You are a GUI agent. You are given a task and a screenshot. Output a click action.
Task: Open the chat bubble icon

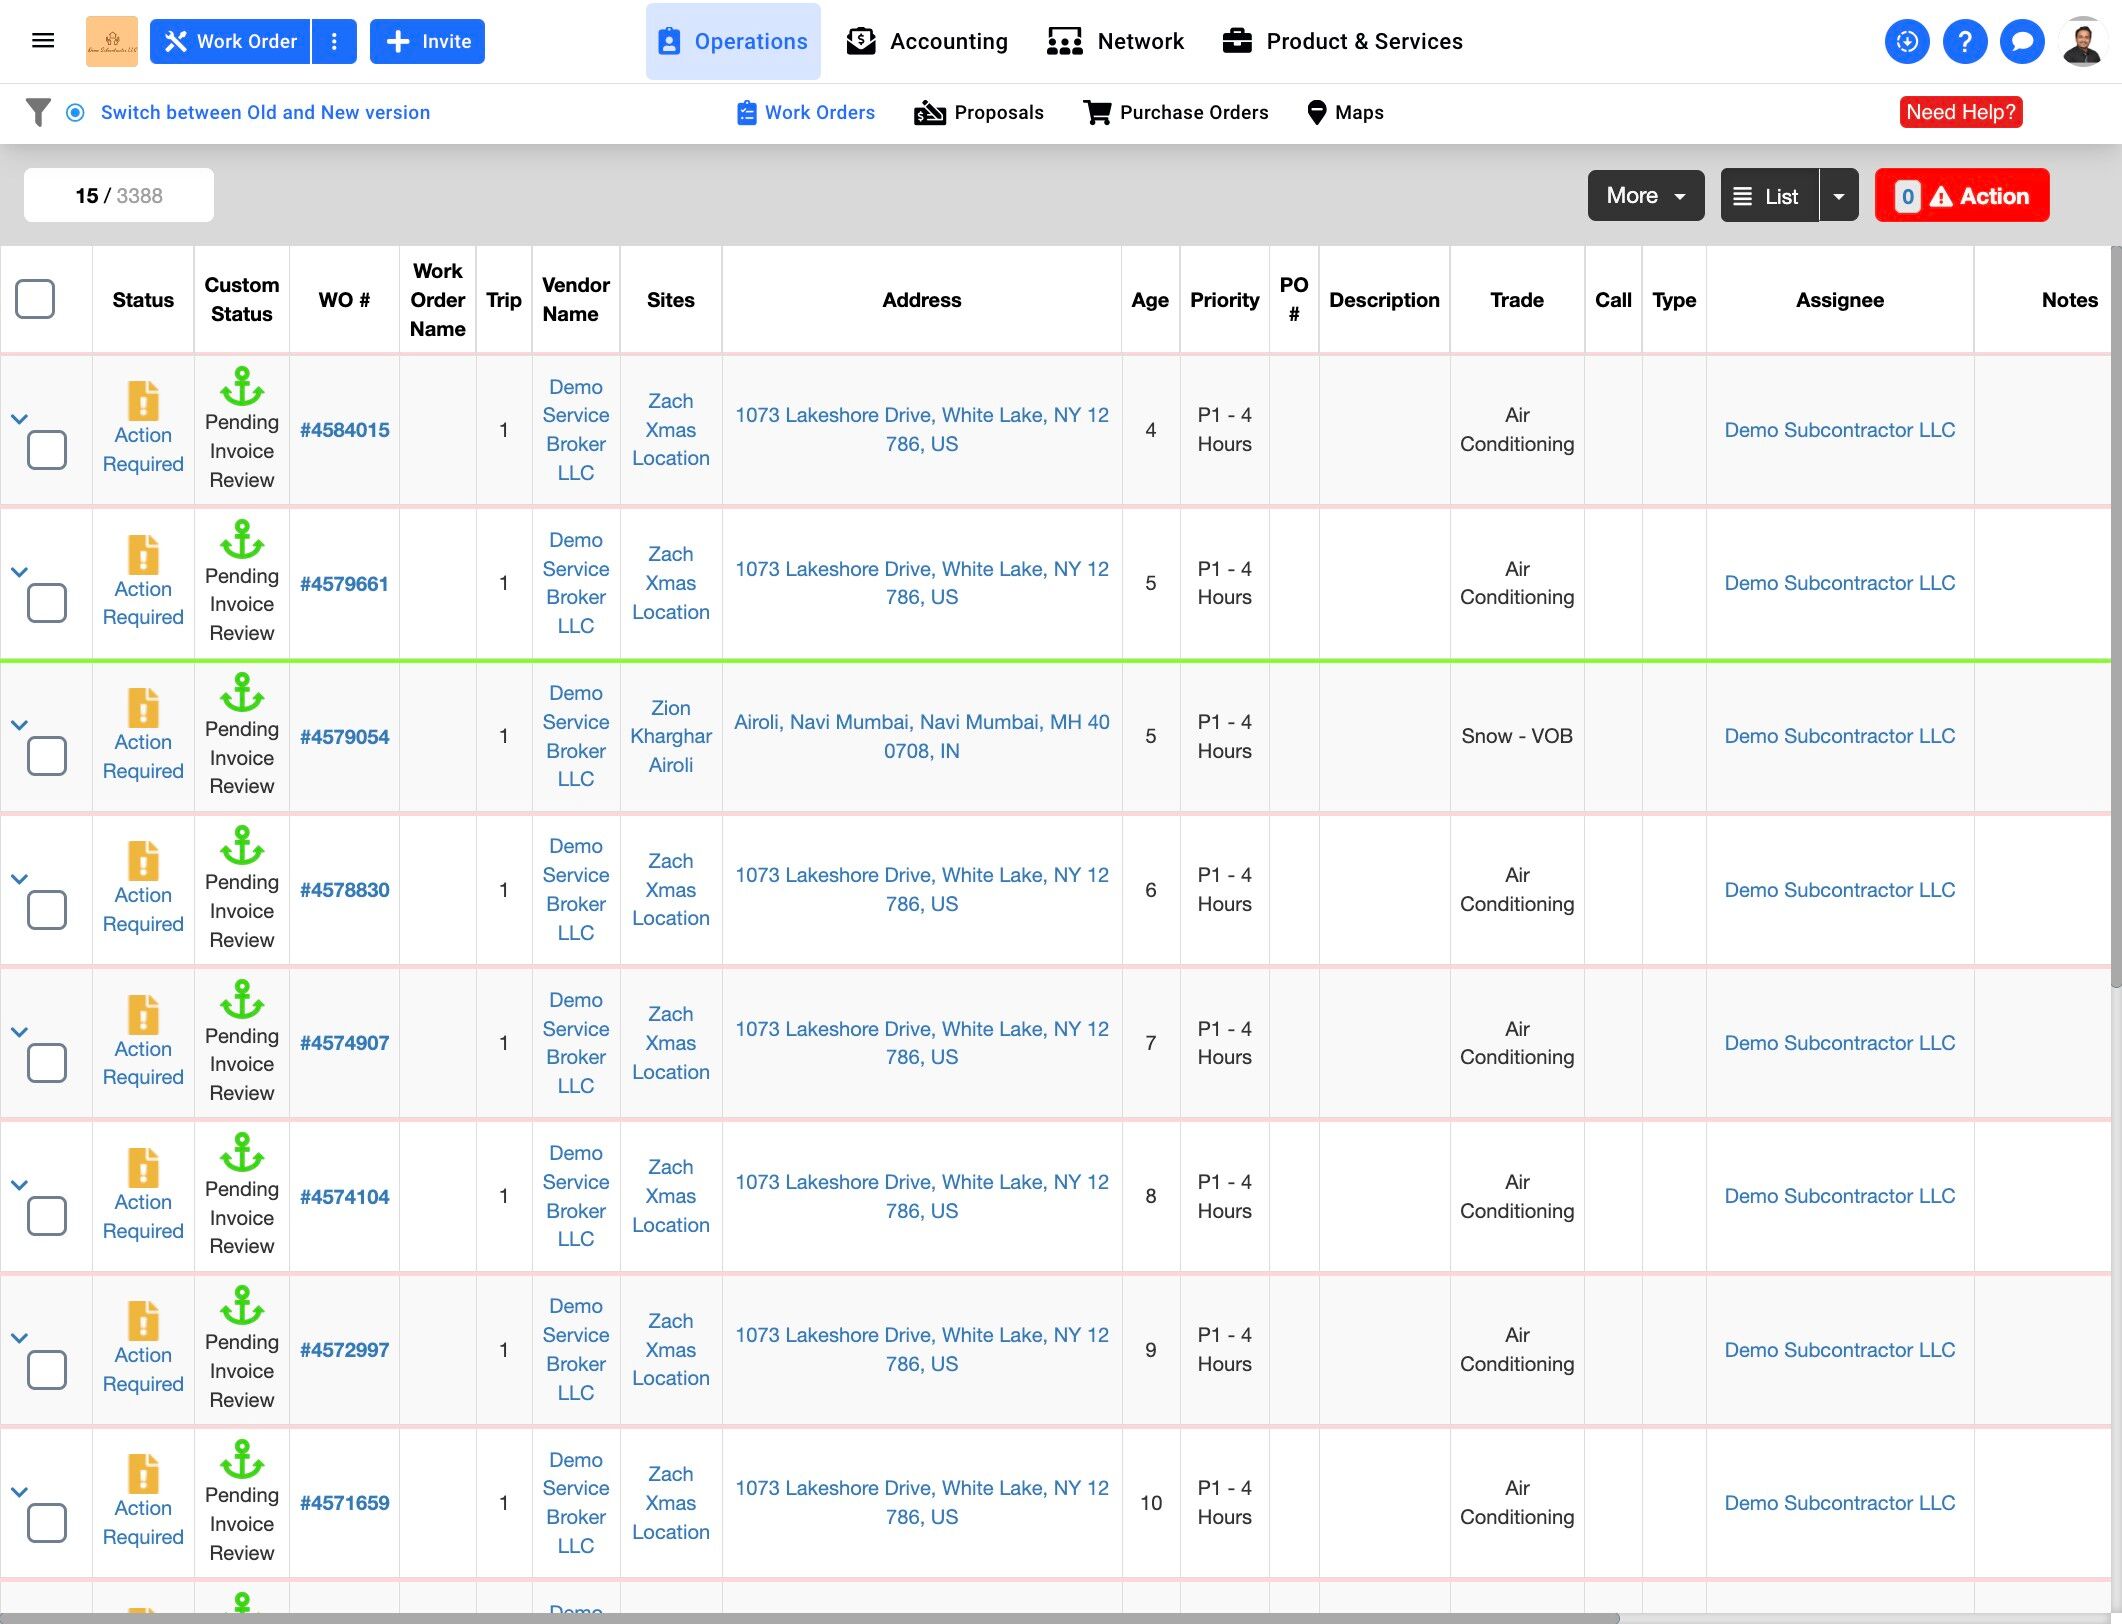pyautogui.click(x=2022, y=41)
